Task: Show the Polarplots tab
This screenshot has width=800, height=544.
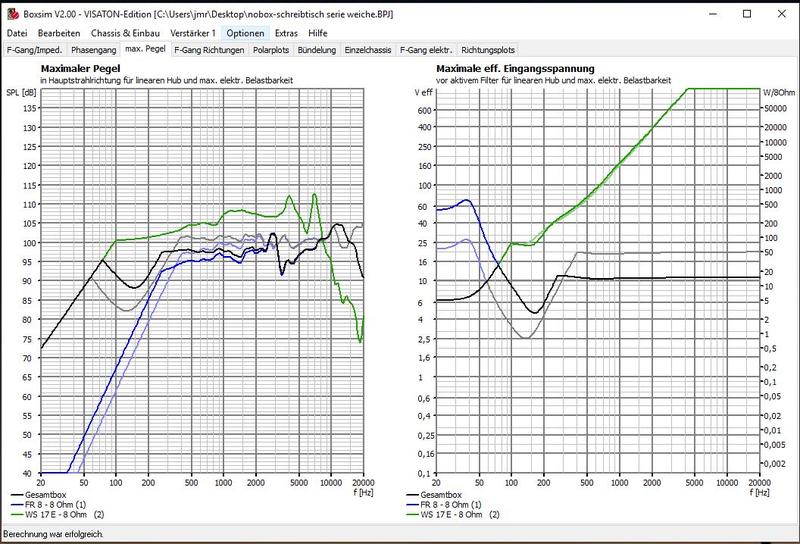Action: 273,49
